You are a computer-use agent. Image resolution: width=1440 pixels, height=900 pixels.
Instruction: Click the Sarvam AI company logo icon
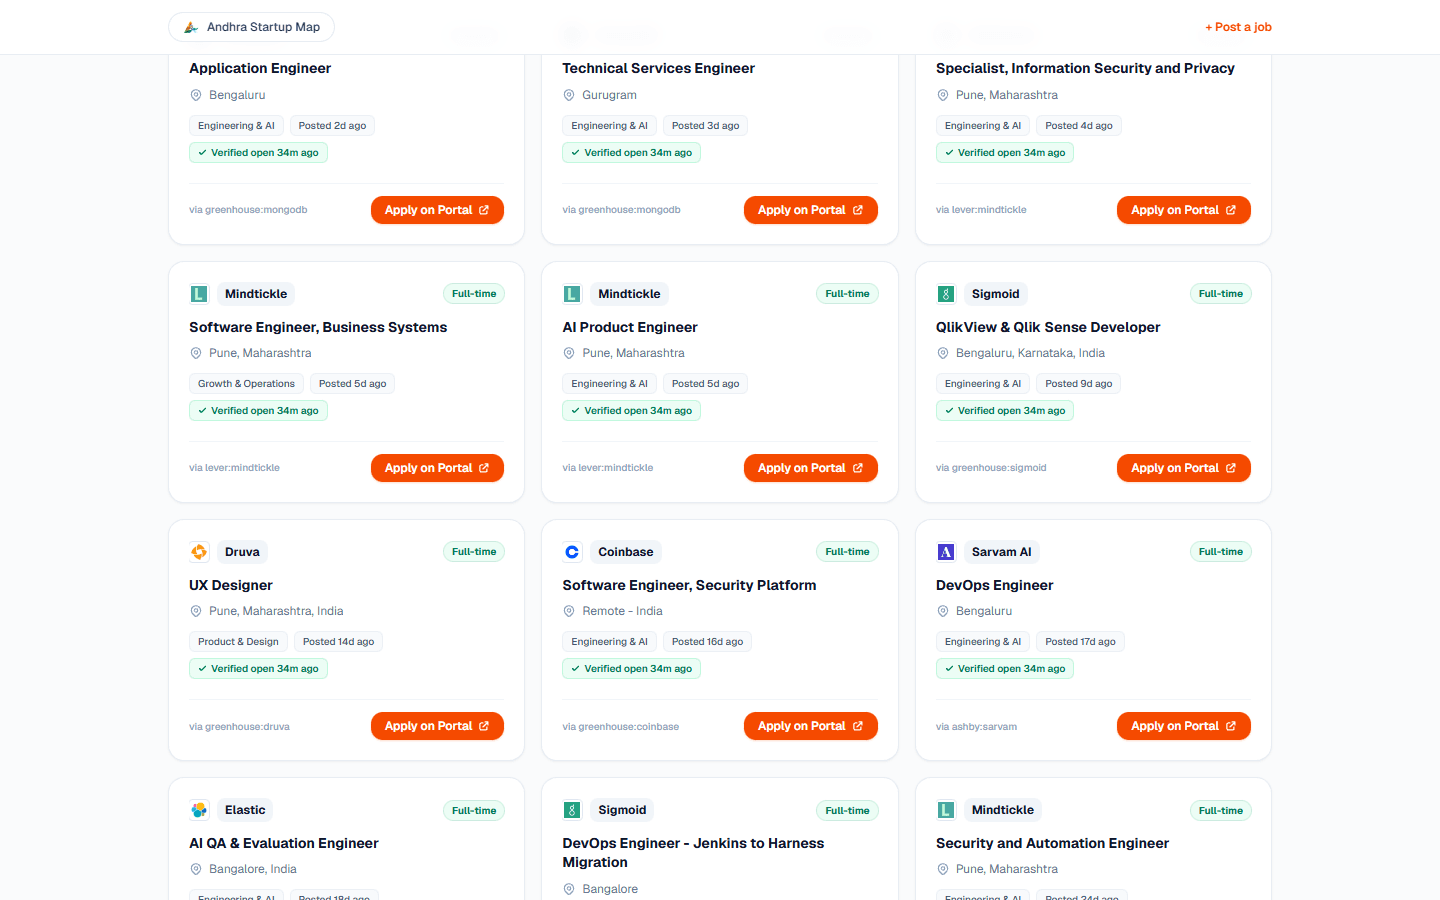click(945, 552)
